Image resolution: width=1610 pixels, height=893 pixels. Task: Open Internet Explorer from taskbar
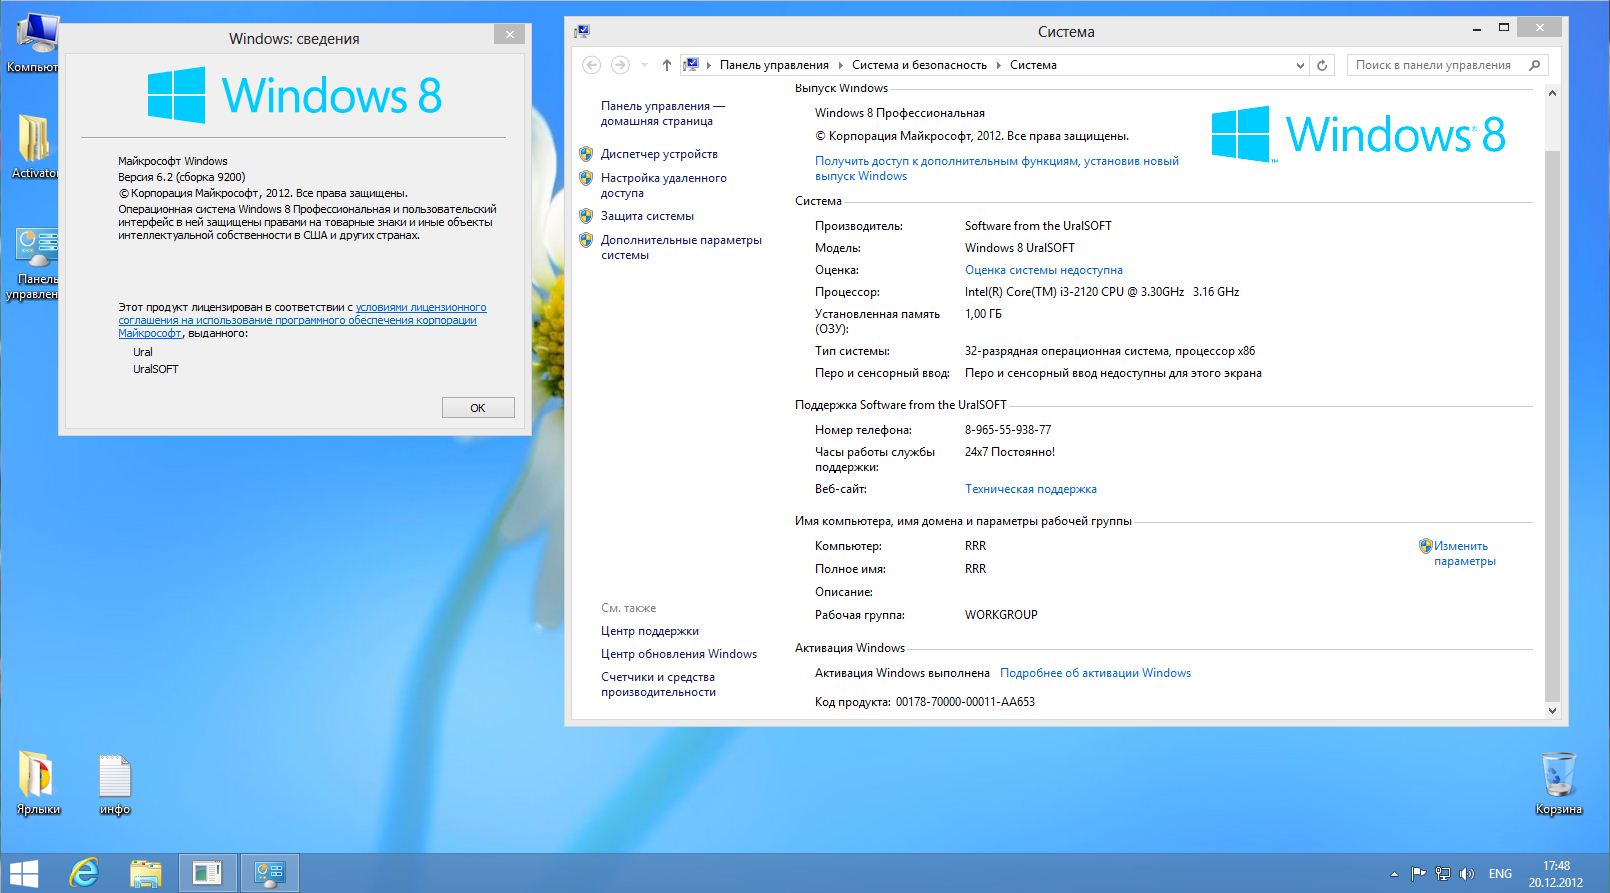click(85, 873)
